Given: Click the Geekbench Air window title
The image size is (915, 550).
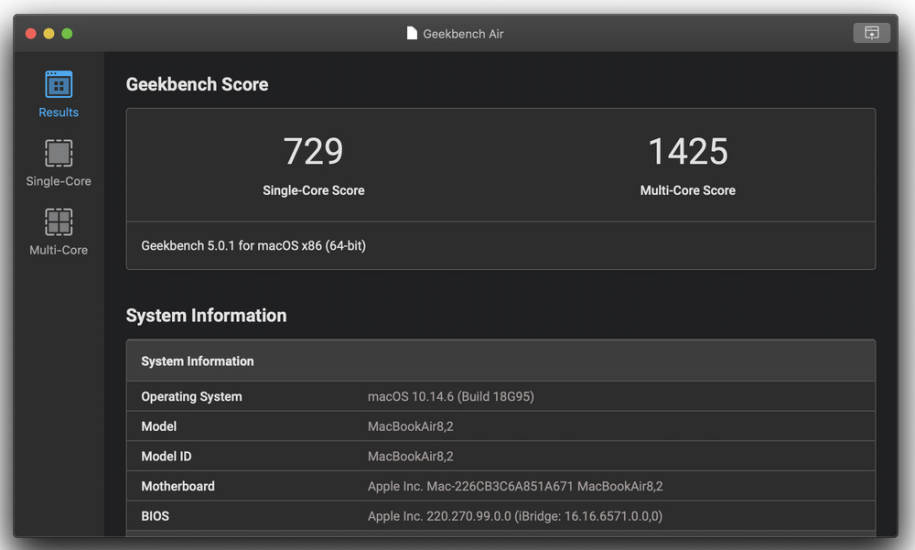Looking at the screenshot, I should (463, 34).
